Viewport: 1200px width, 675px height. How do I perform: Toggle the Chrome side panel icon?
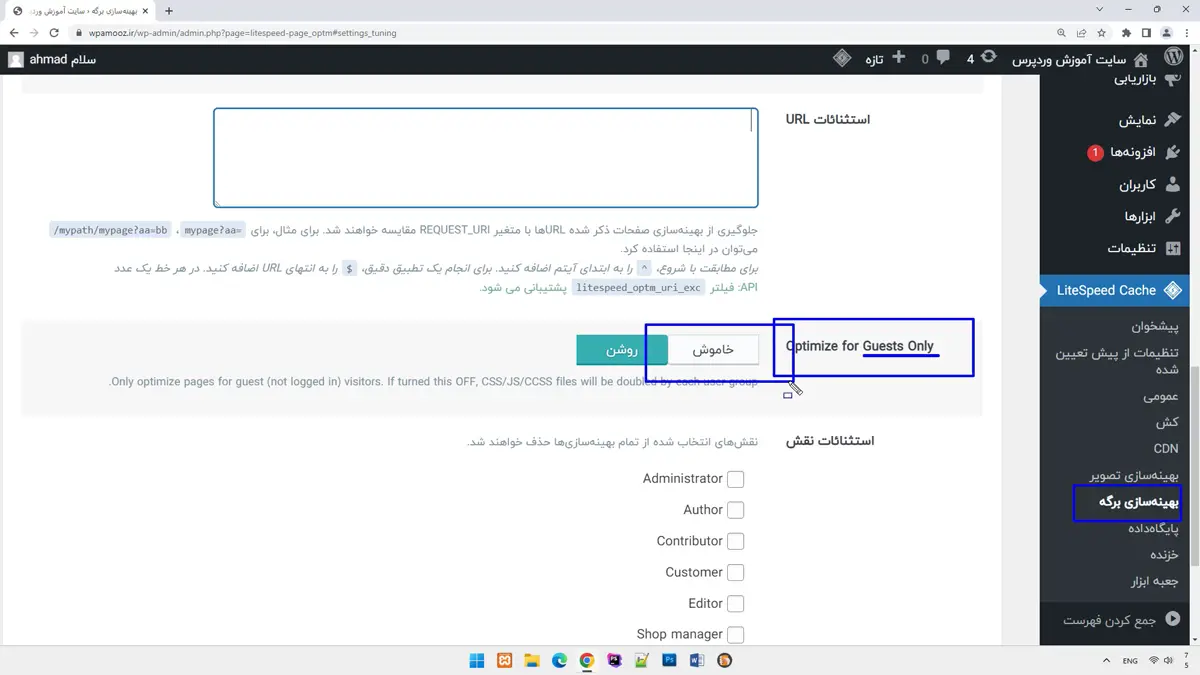coord(1146,32)
